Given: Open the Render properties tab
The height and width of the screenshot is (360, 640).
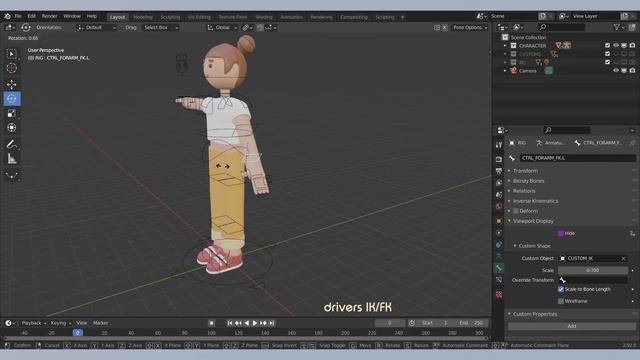Looking at the screenshot, I should 499,159.
